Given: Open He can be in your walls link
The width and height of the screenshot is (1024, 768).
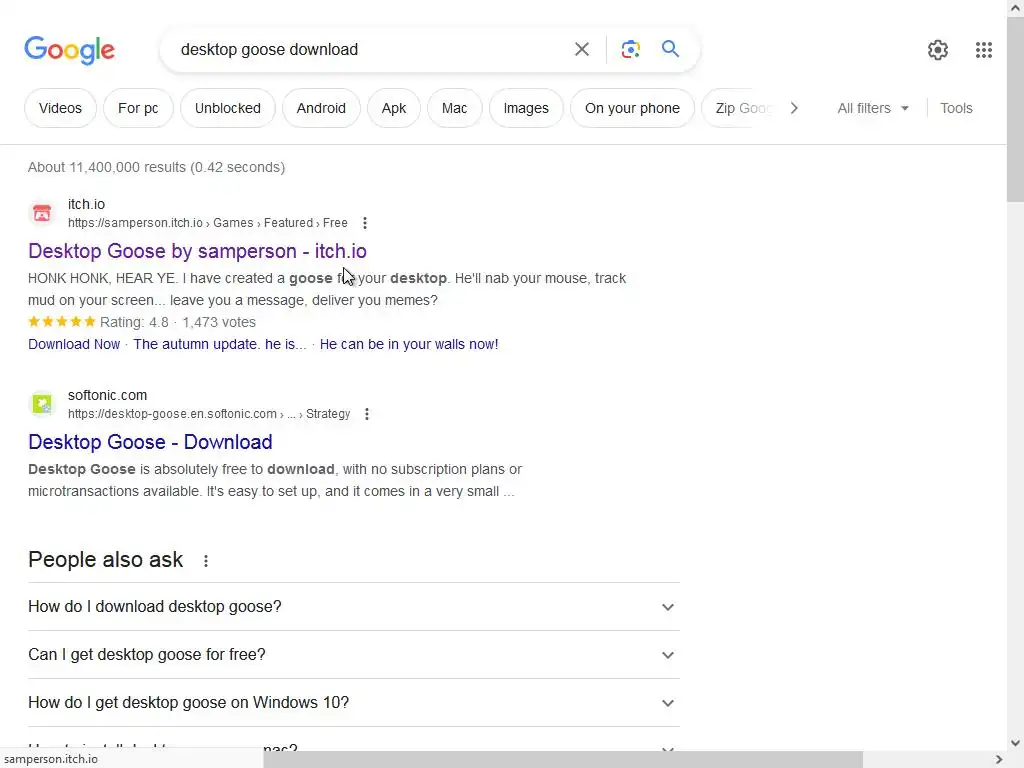Looking at the screenshot, I should tap(409, 344).
